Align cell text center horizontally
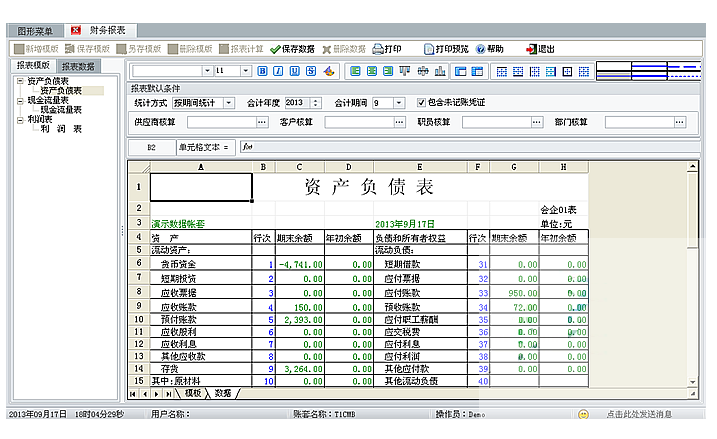 pyautogui.click(x=372, y=71)
